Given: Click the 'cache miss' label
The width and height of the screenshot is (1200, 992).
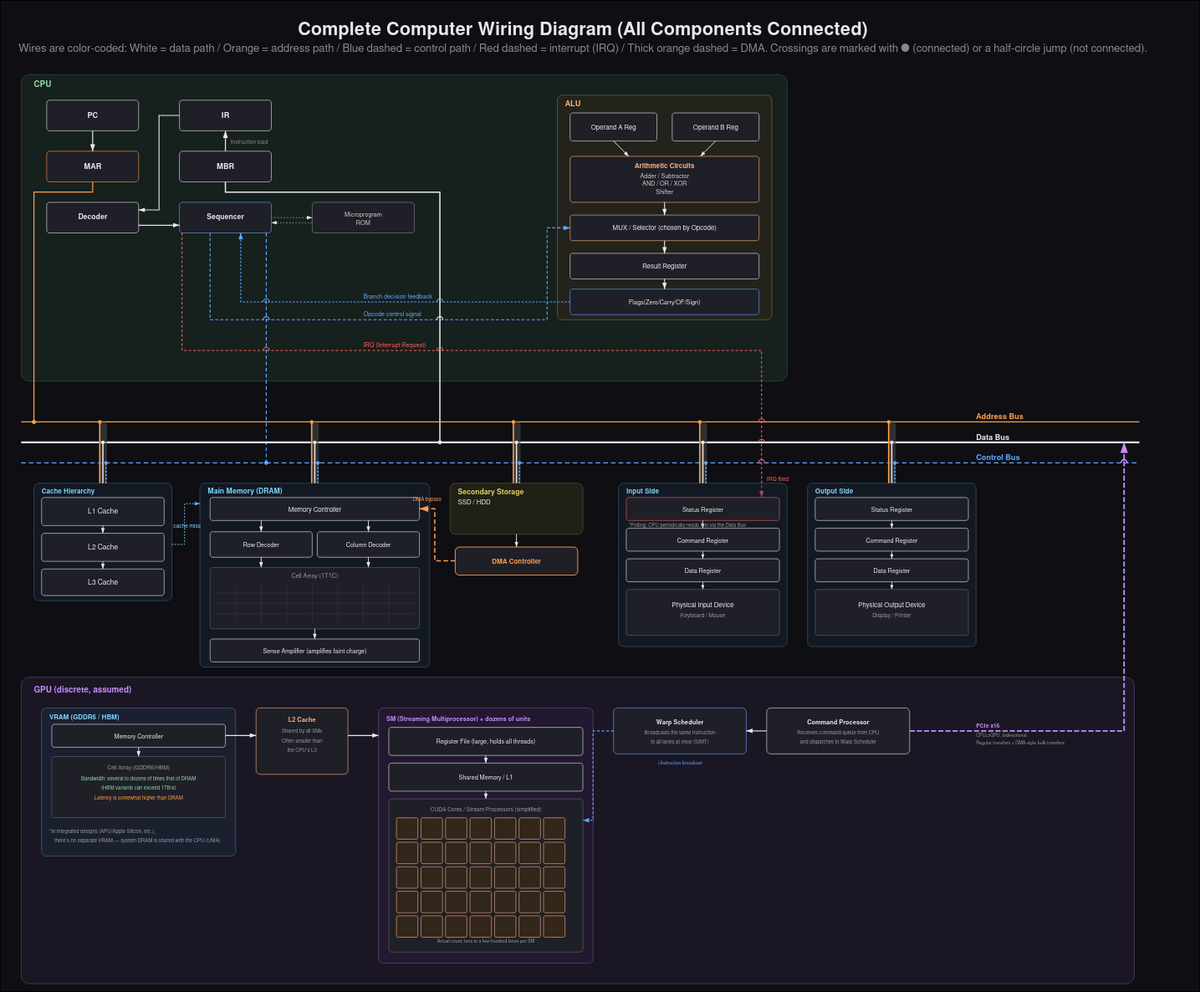Looking at the screenshot, I should pos(187,526).
